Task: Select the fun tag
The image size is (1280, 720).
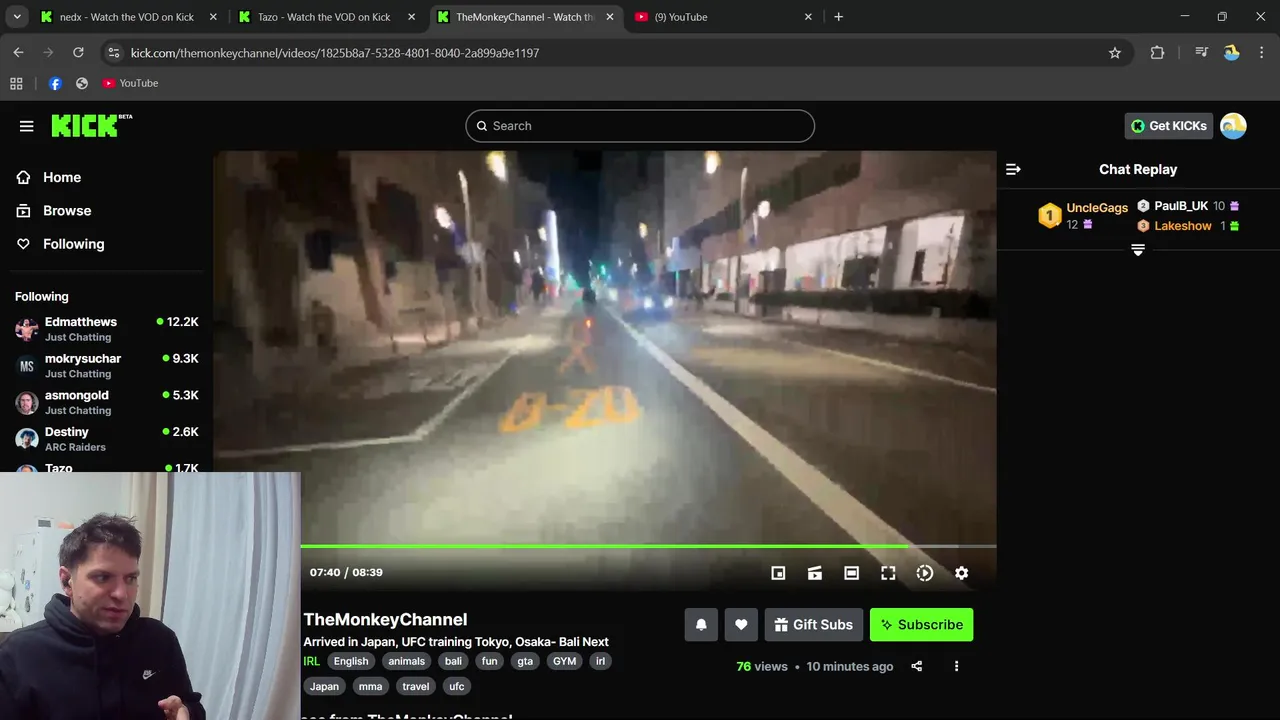Action: (x=489, y=661)
